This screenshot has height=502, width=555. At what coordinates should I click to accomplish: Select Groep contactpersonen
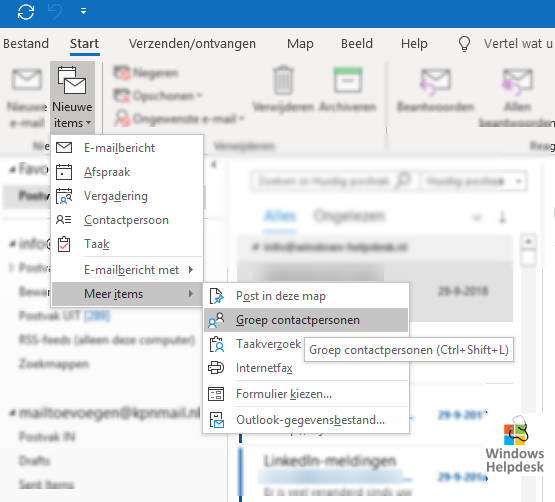point(306,320)
